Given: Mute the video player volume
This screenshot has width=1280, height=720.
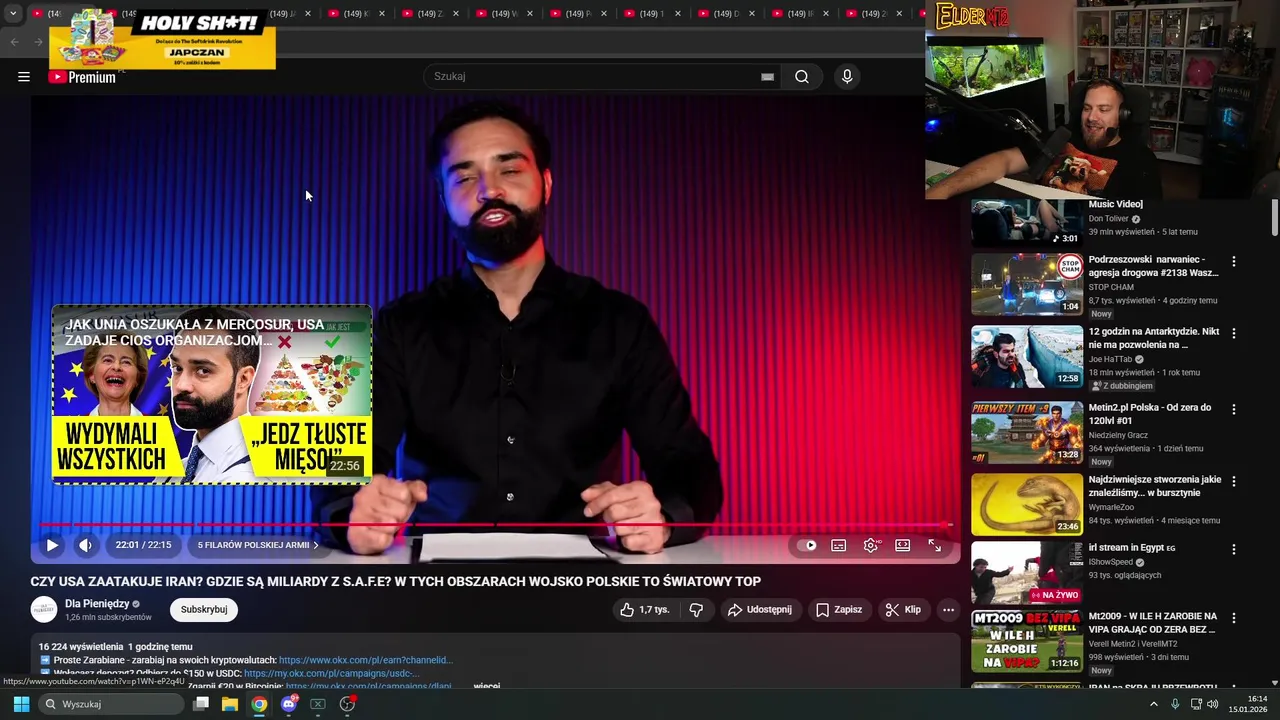Looking at the screenshot, I should click(x=85, y=545).
